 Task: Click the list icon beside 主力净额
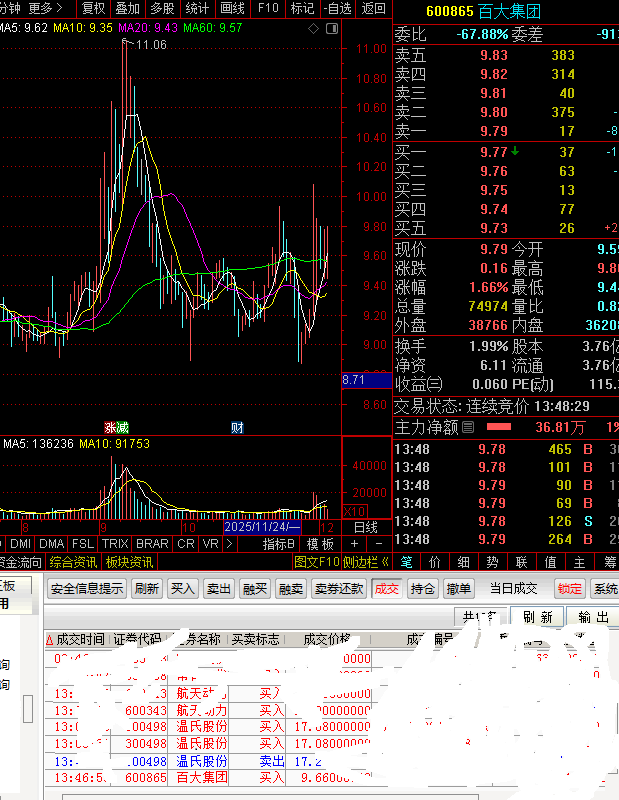point(468,427)
